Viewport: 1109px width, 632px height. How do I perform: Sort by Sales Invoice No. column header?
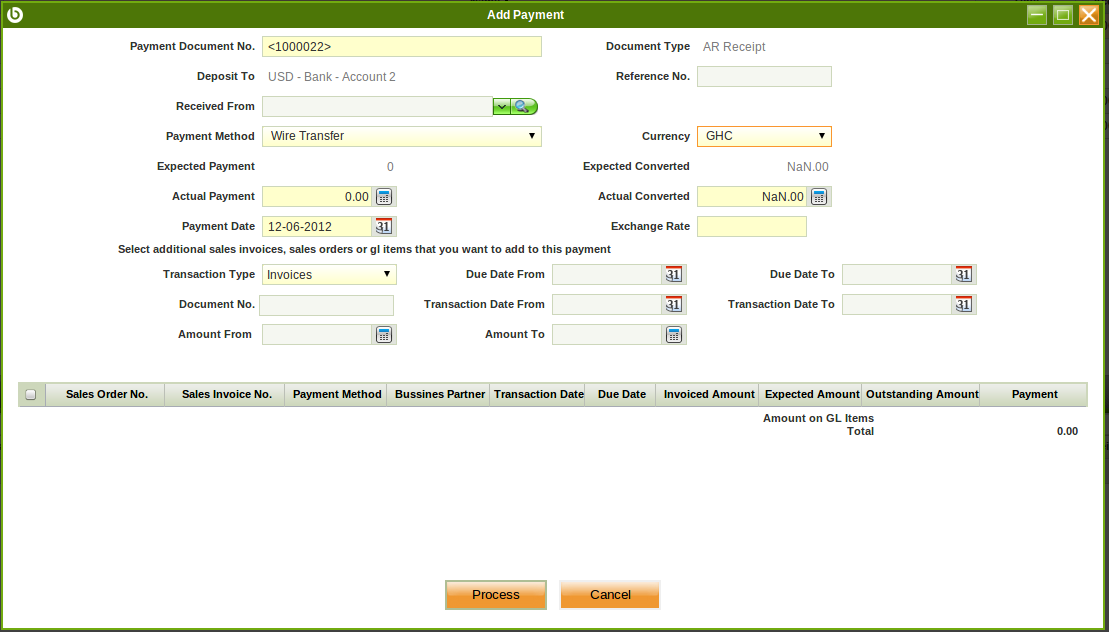[x=226, y=395]
